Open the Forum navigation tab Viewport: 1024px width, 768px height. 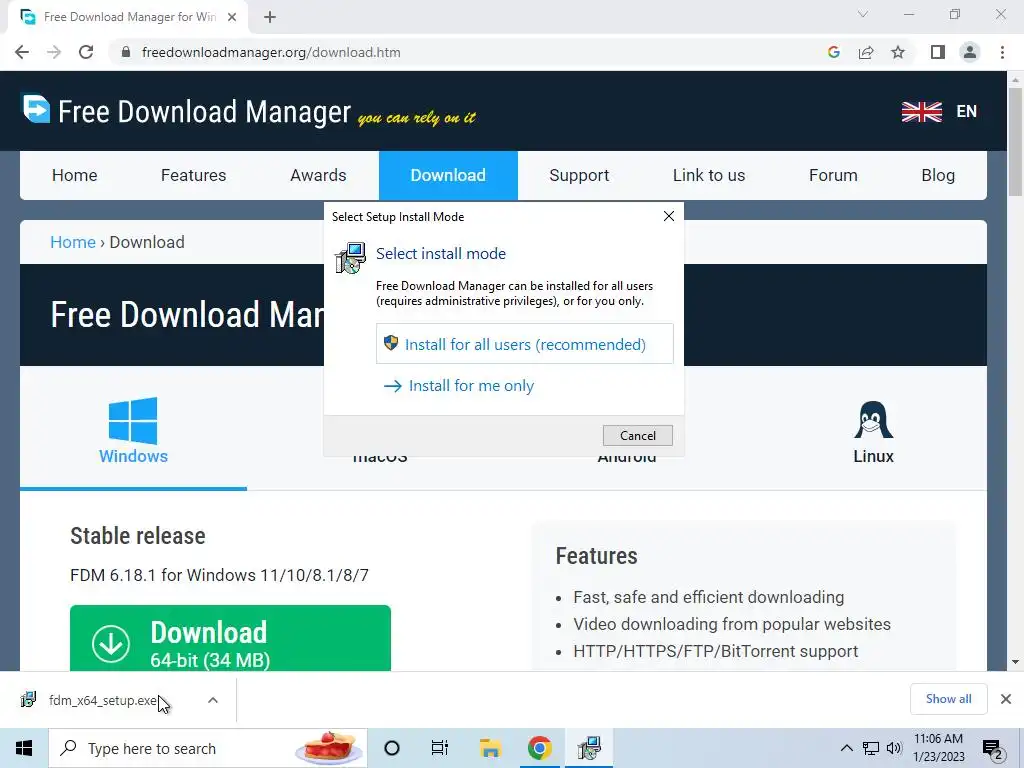point(833,175)
